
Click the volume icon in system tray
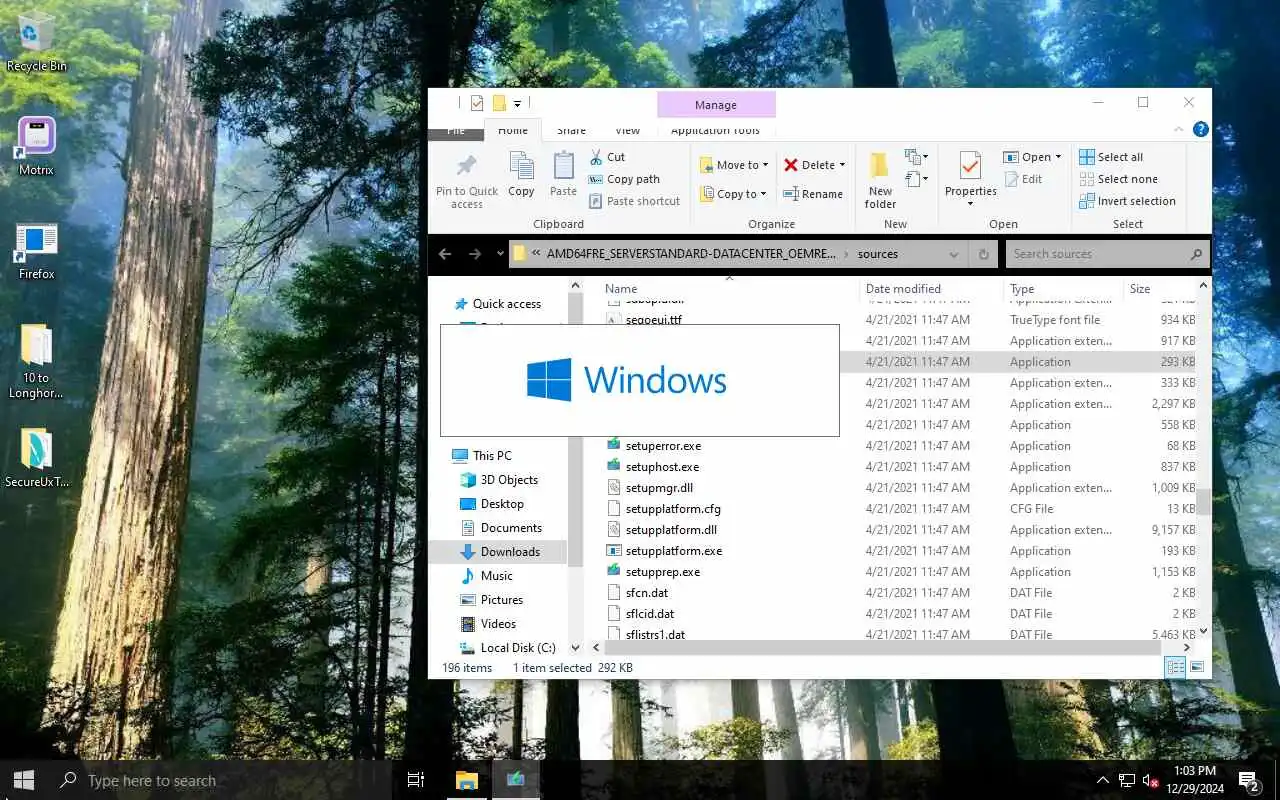(x=1150, y=780)
